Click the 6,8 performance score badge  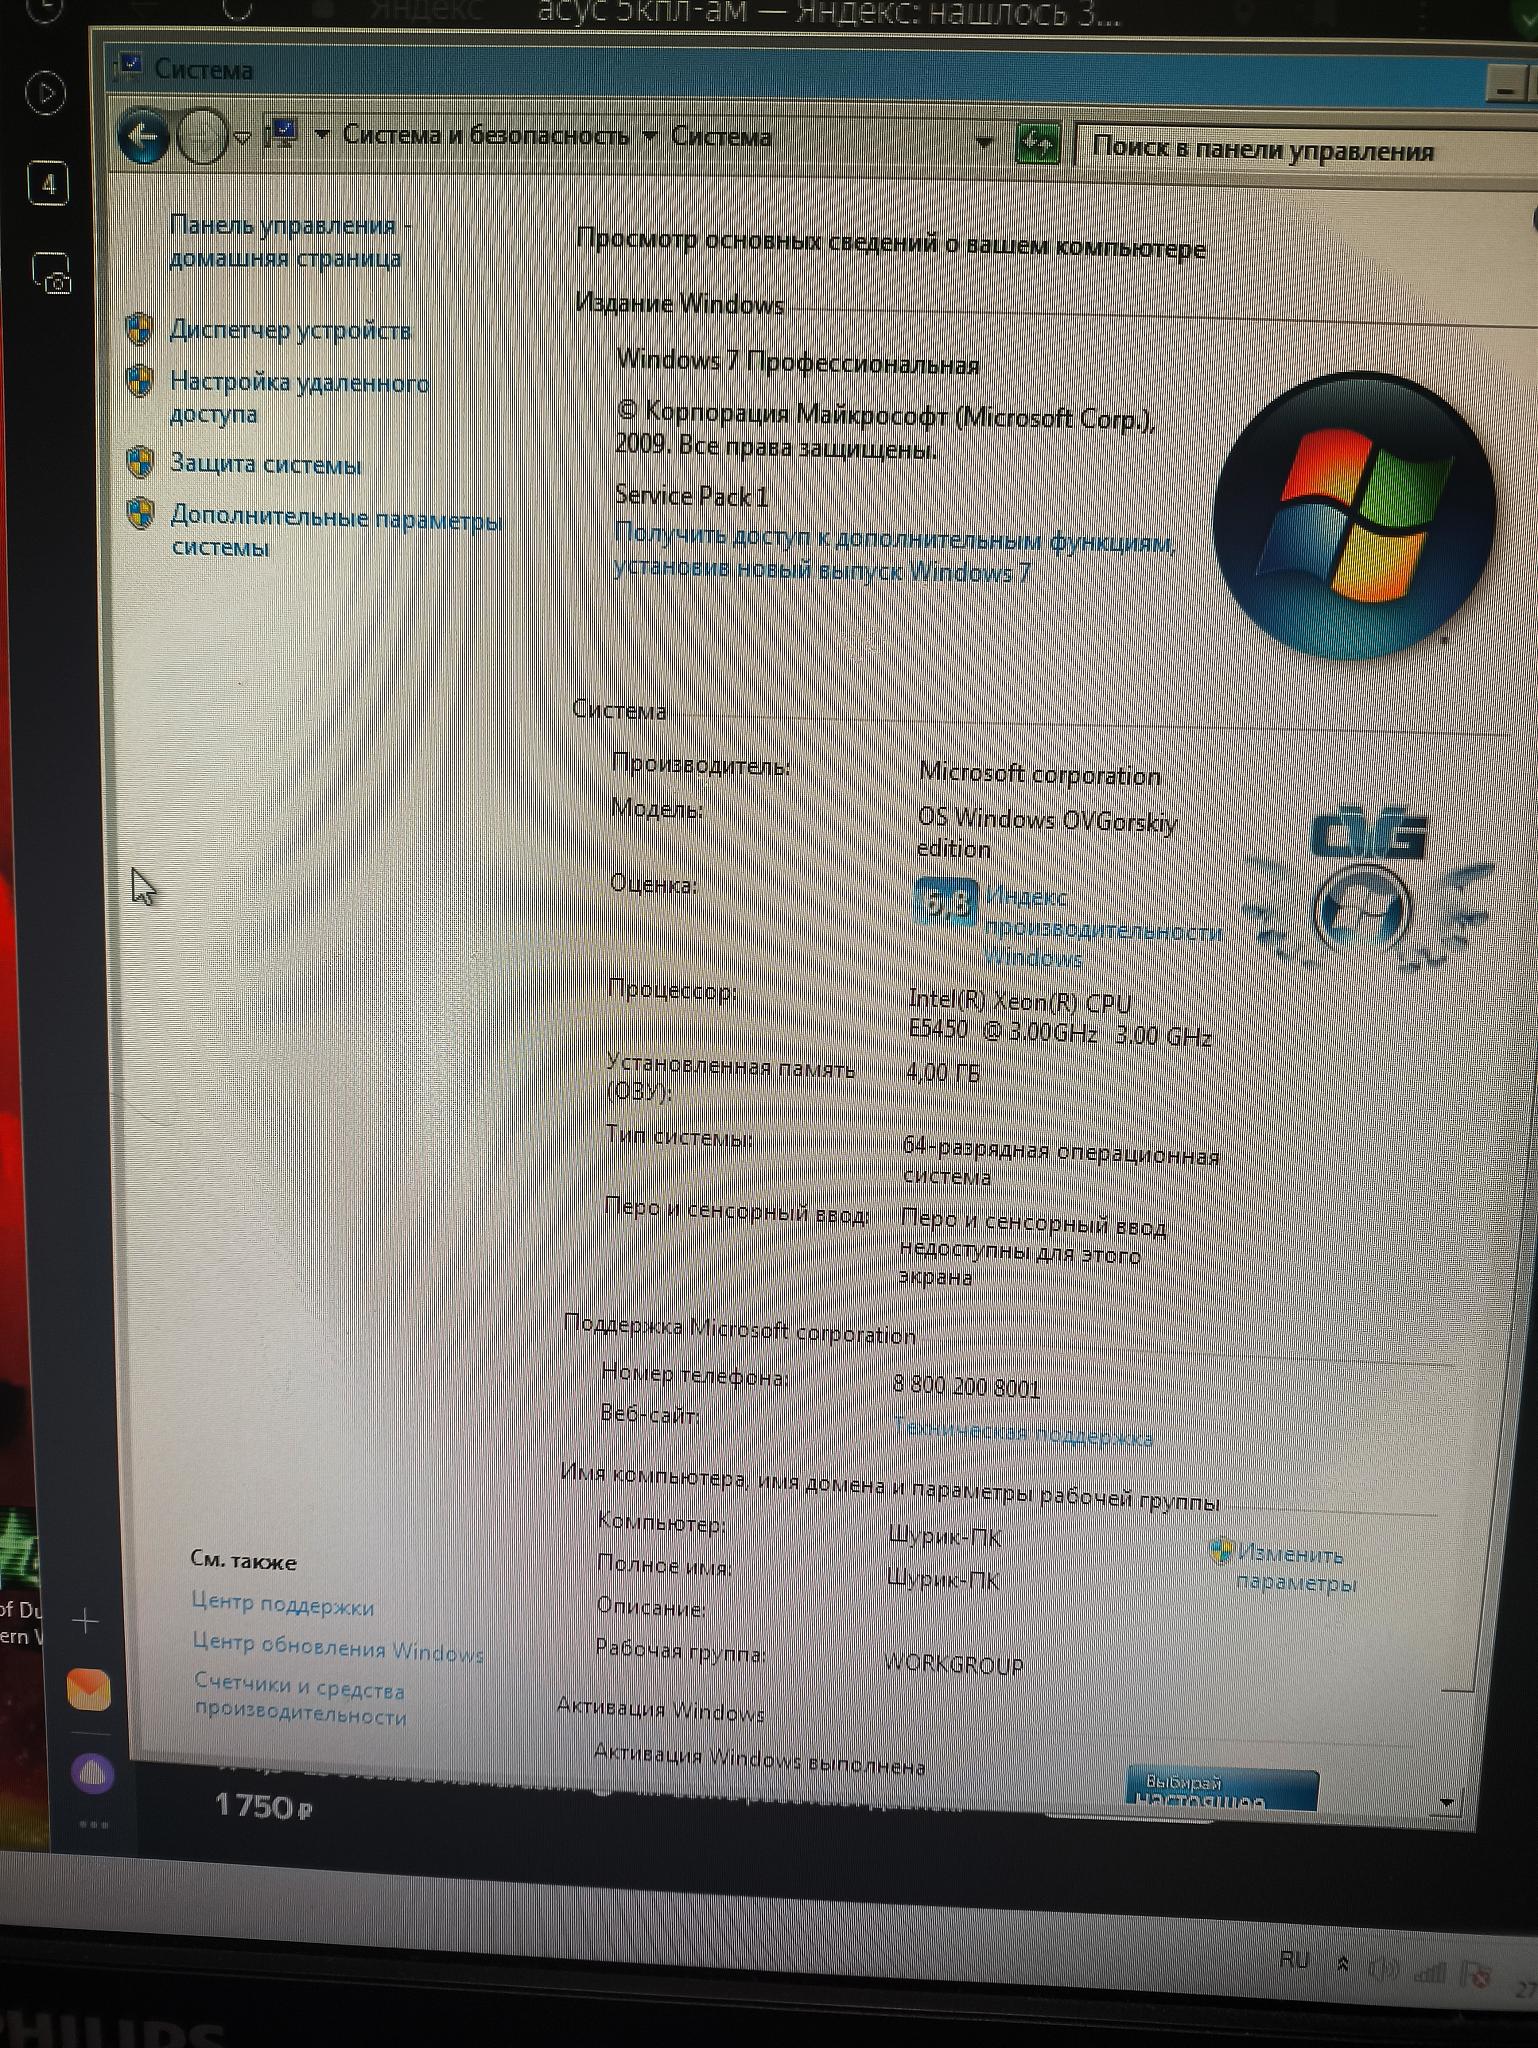946,902
